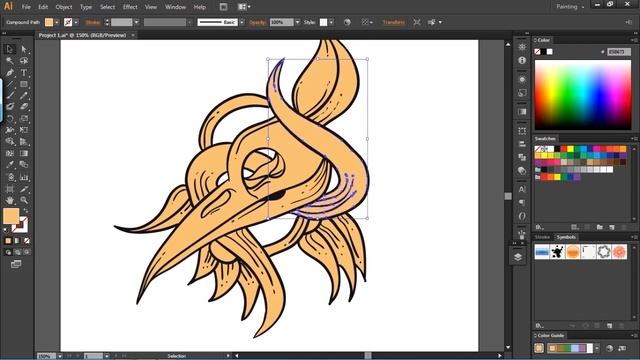Select the Pen tool
This screenshot has height=360, width=640.
tap(10, 73)
